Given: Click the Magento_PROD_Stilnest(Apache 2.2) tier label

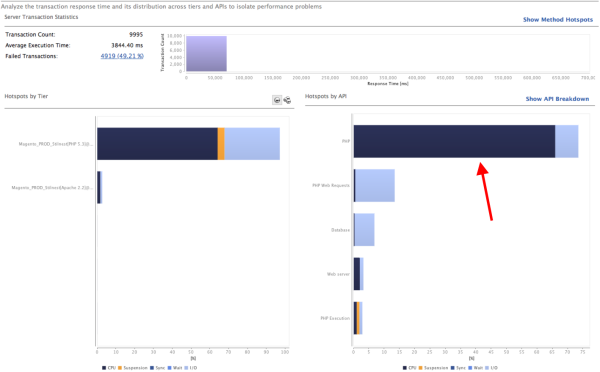Looking at the screenshot, I should tap(52, 188).
